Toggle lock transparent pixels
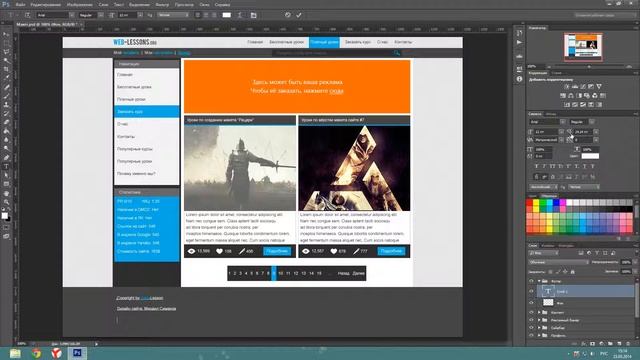Screen dimensions: 640x360 point(551,271)
